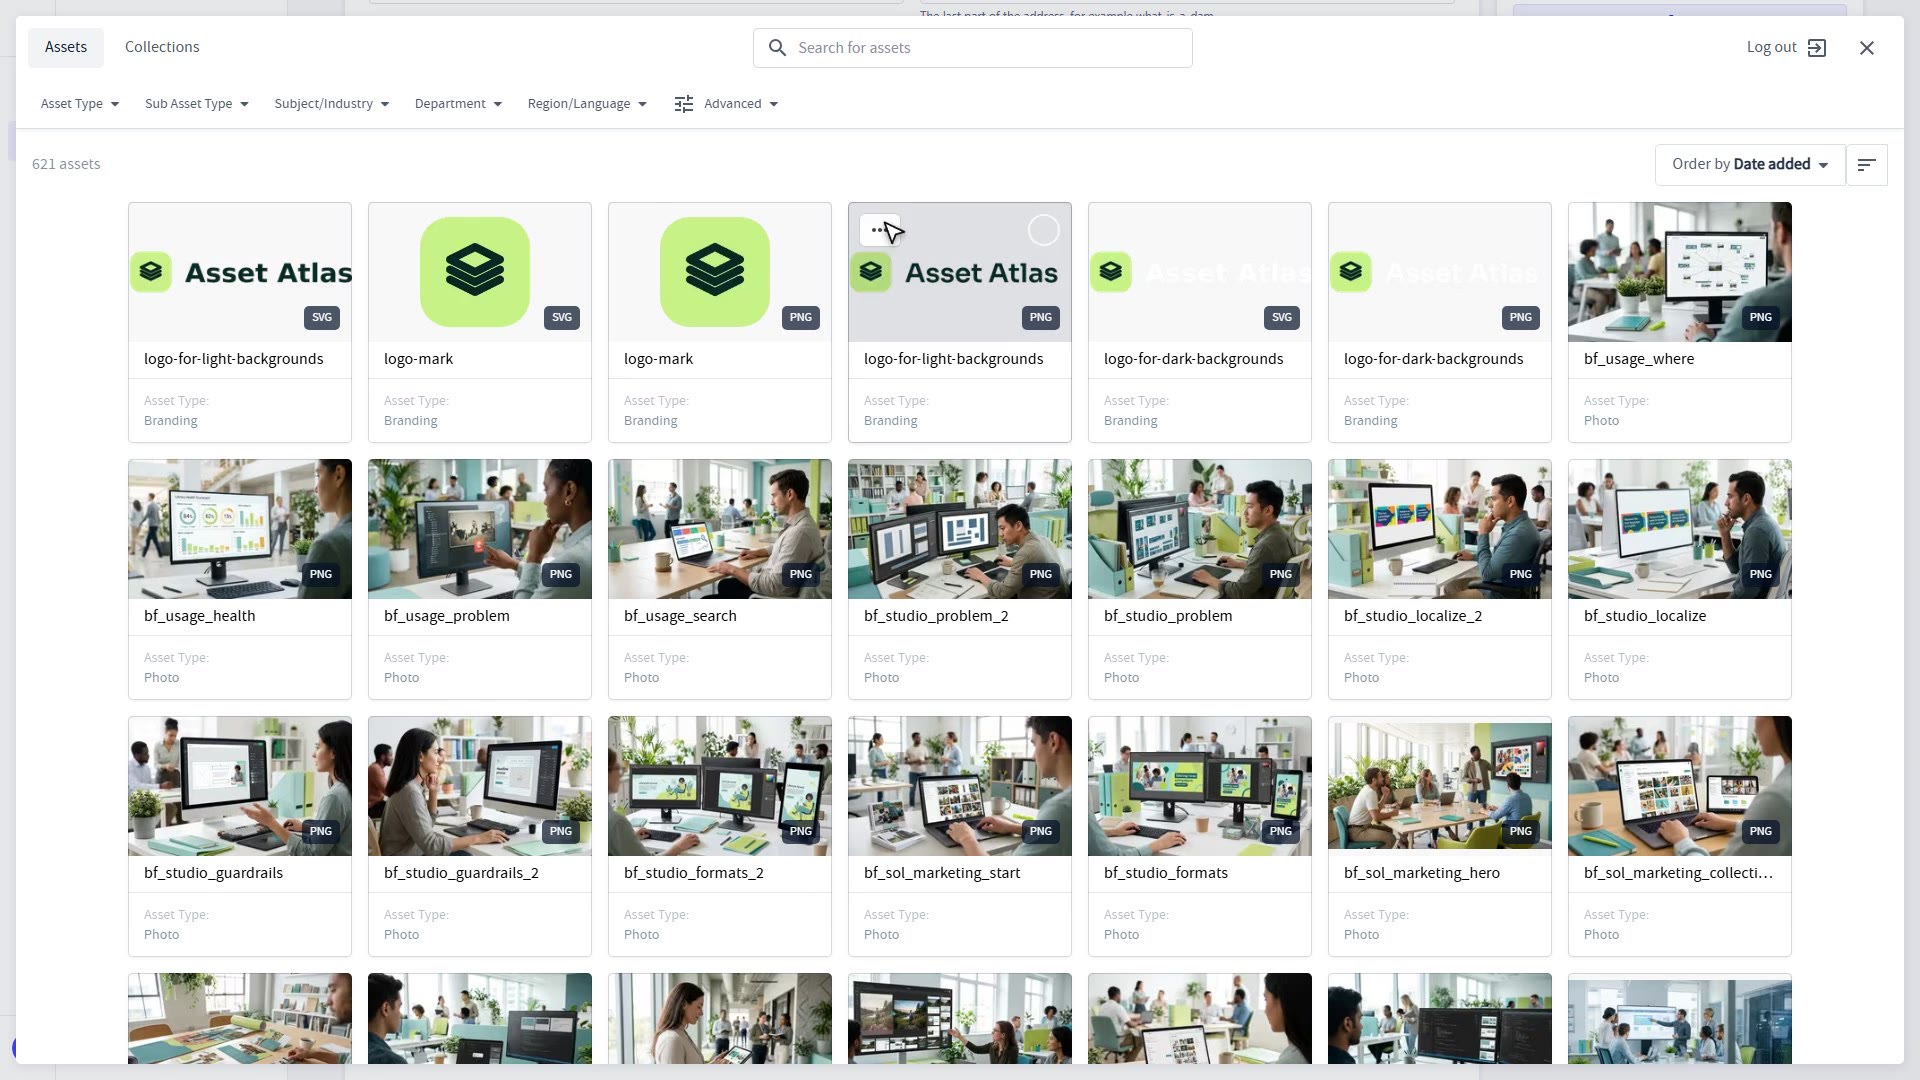This screenshot has height=1080, width=1920.
Task: Open the Asset Type filter dropdown
Action: (80, 104)
